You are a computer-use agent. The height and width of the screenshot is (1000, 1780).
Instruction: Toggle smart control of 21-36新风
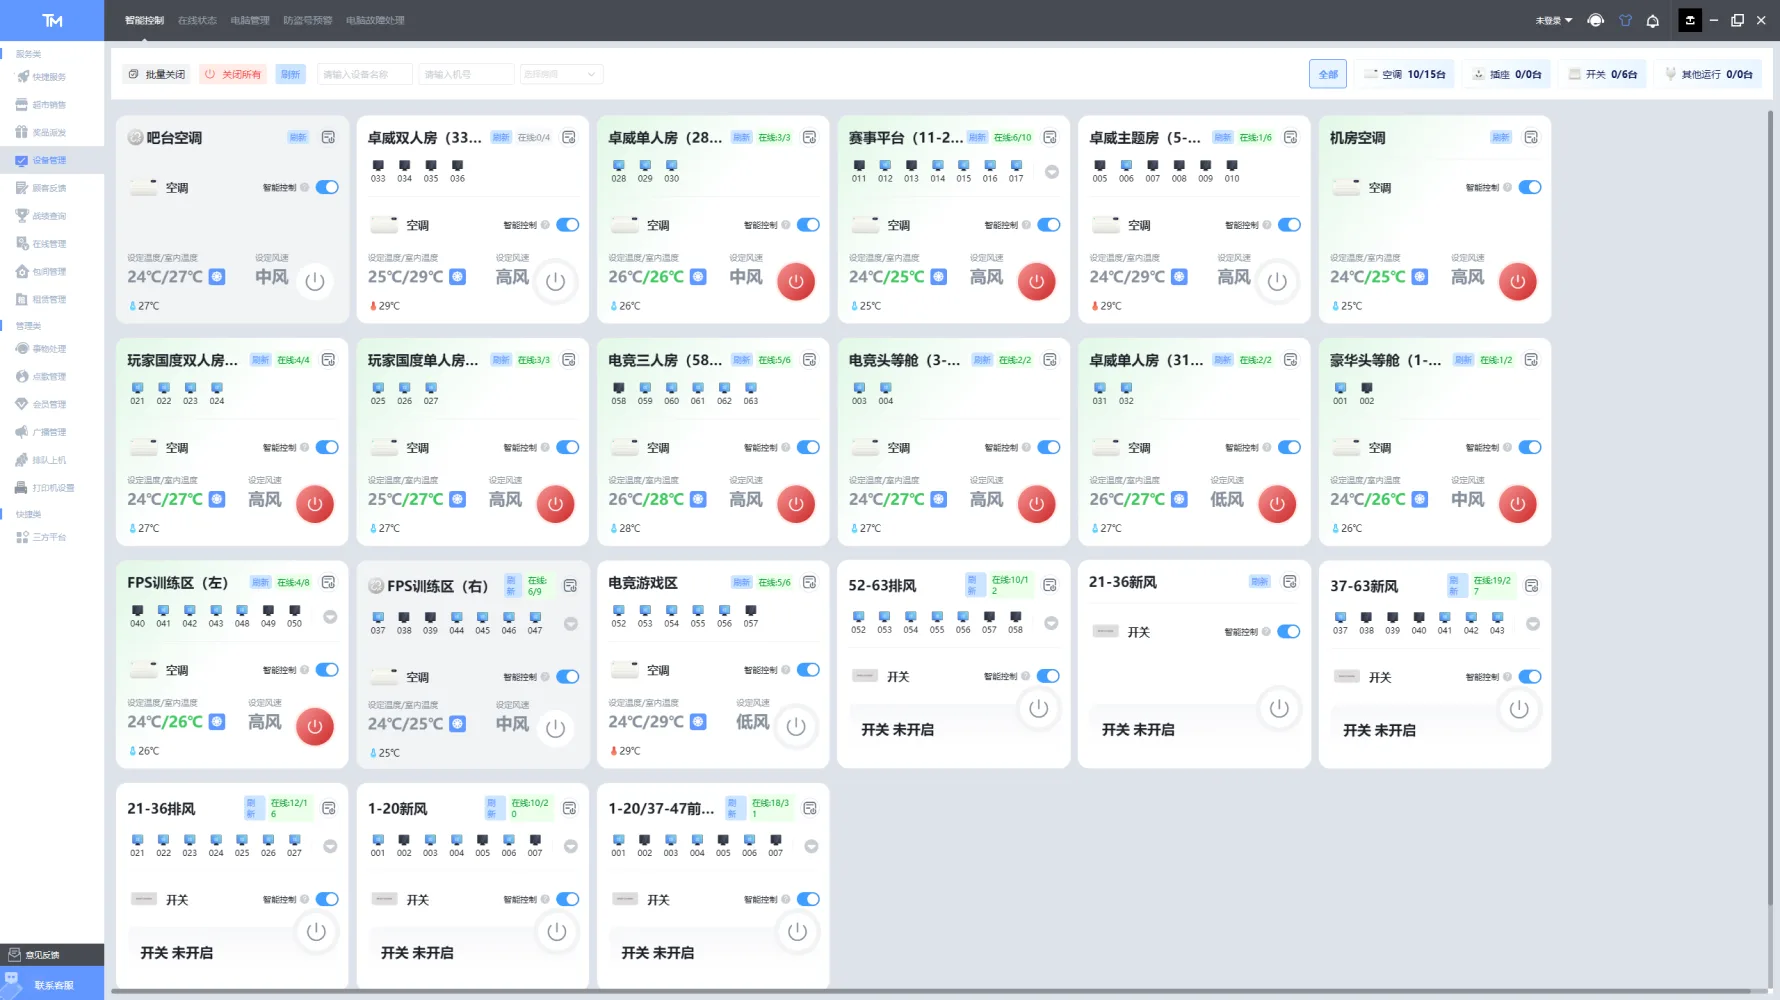pyautogui.click(x=1289, y=632)
